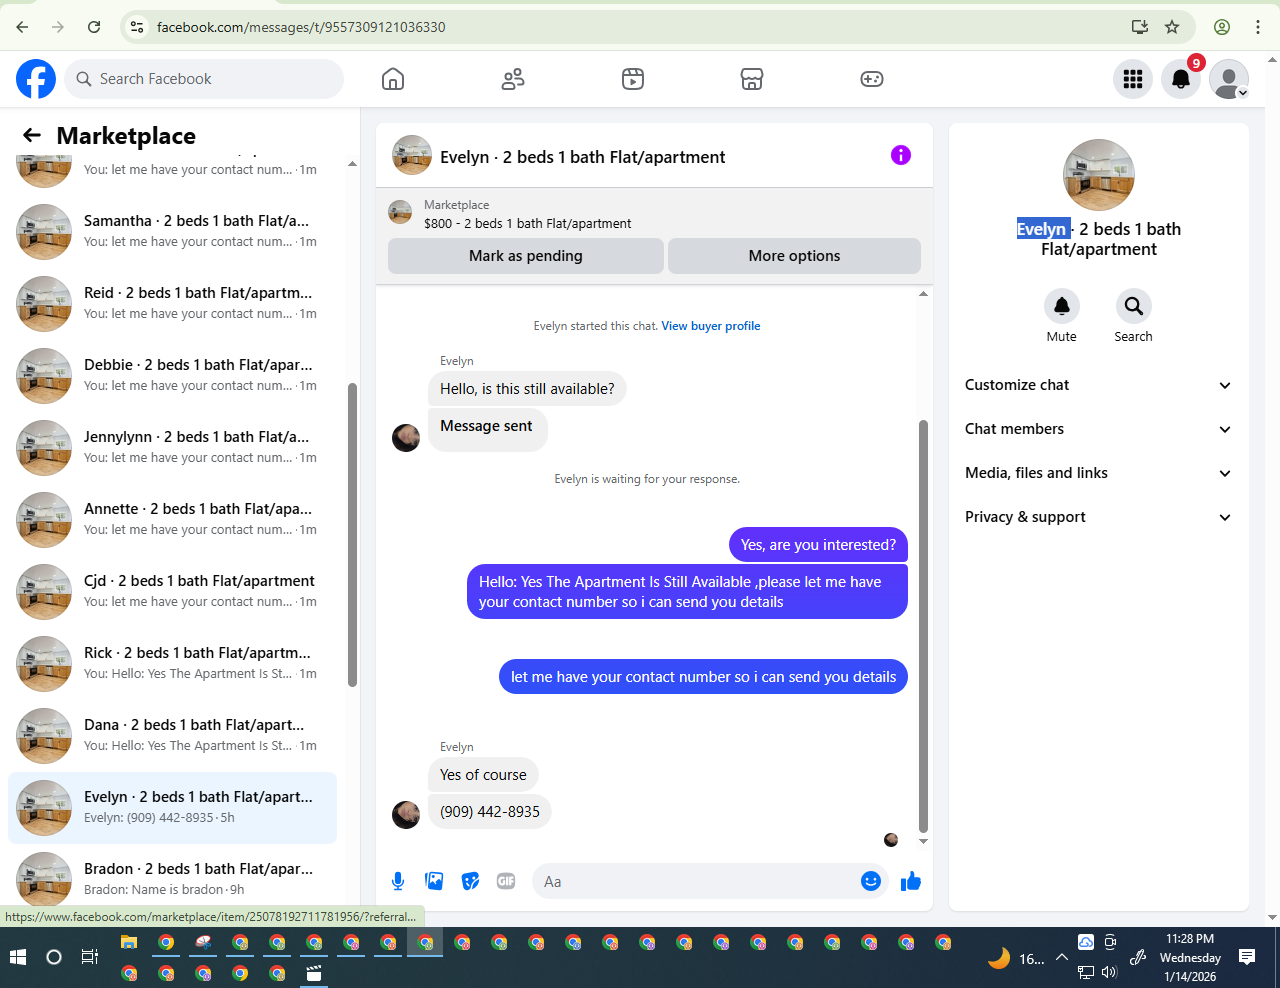The height and width of the screenshot is (988, 1280).
Task: Click the Aa message input field
Action: [695, 881]
